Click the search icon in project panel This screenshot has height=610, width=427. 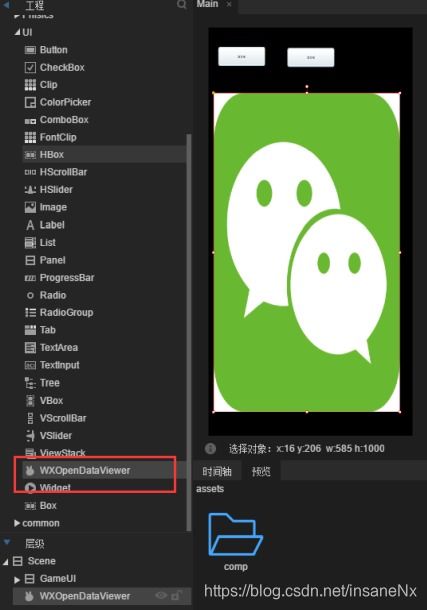[182, 5]
